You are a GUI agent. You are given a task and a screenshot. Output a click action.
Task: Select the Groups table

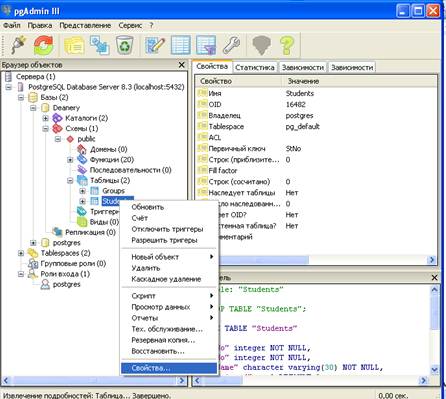click(x=113, y=191)
